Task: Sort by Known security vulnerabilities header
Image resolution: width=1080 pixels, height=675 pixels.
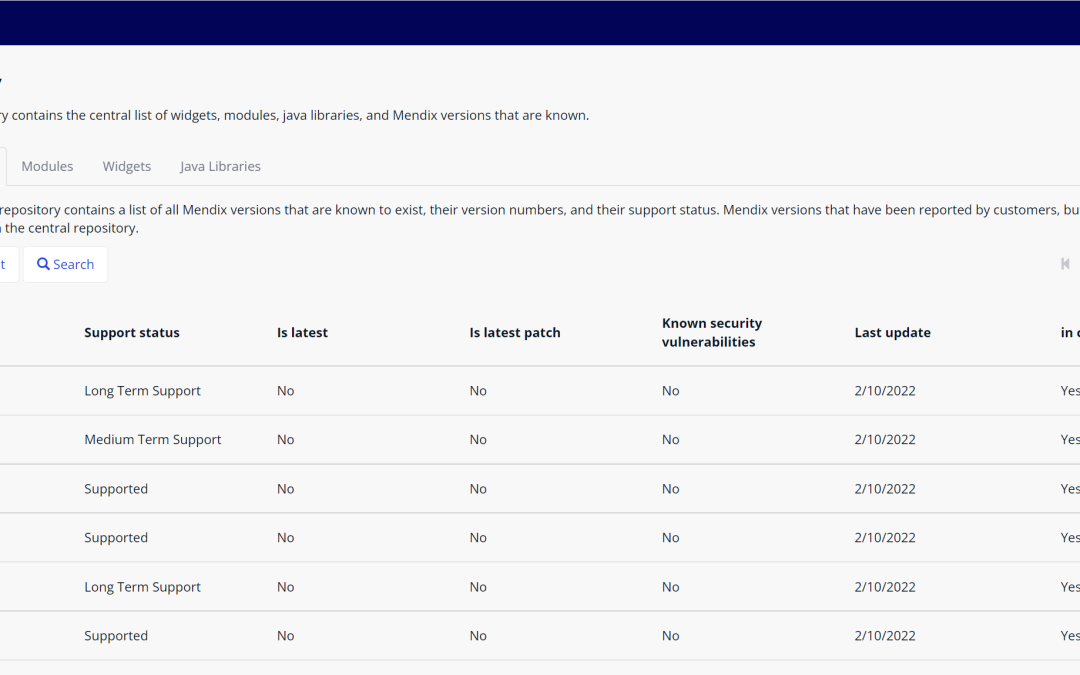Action: point(712,333)
